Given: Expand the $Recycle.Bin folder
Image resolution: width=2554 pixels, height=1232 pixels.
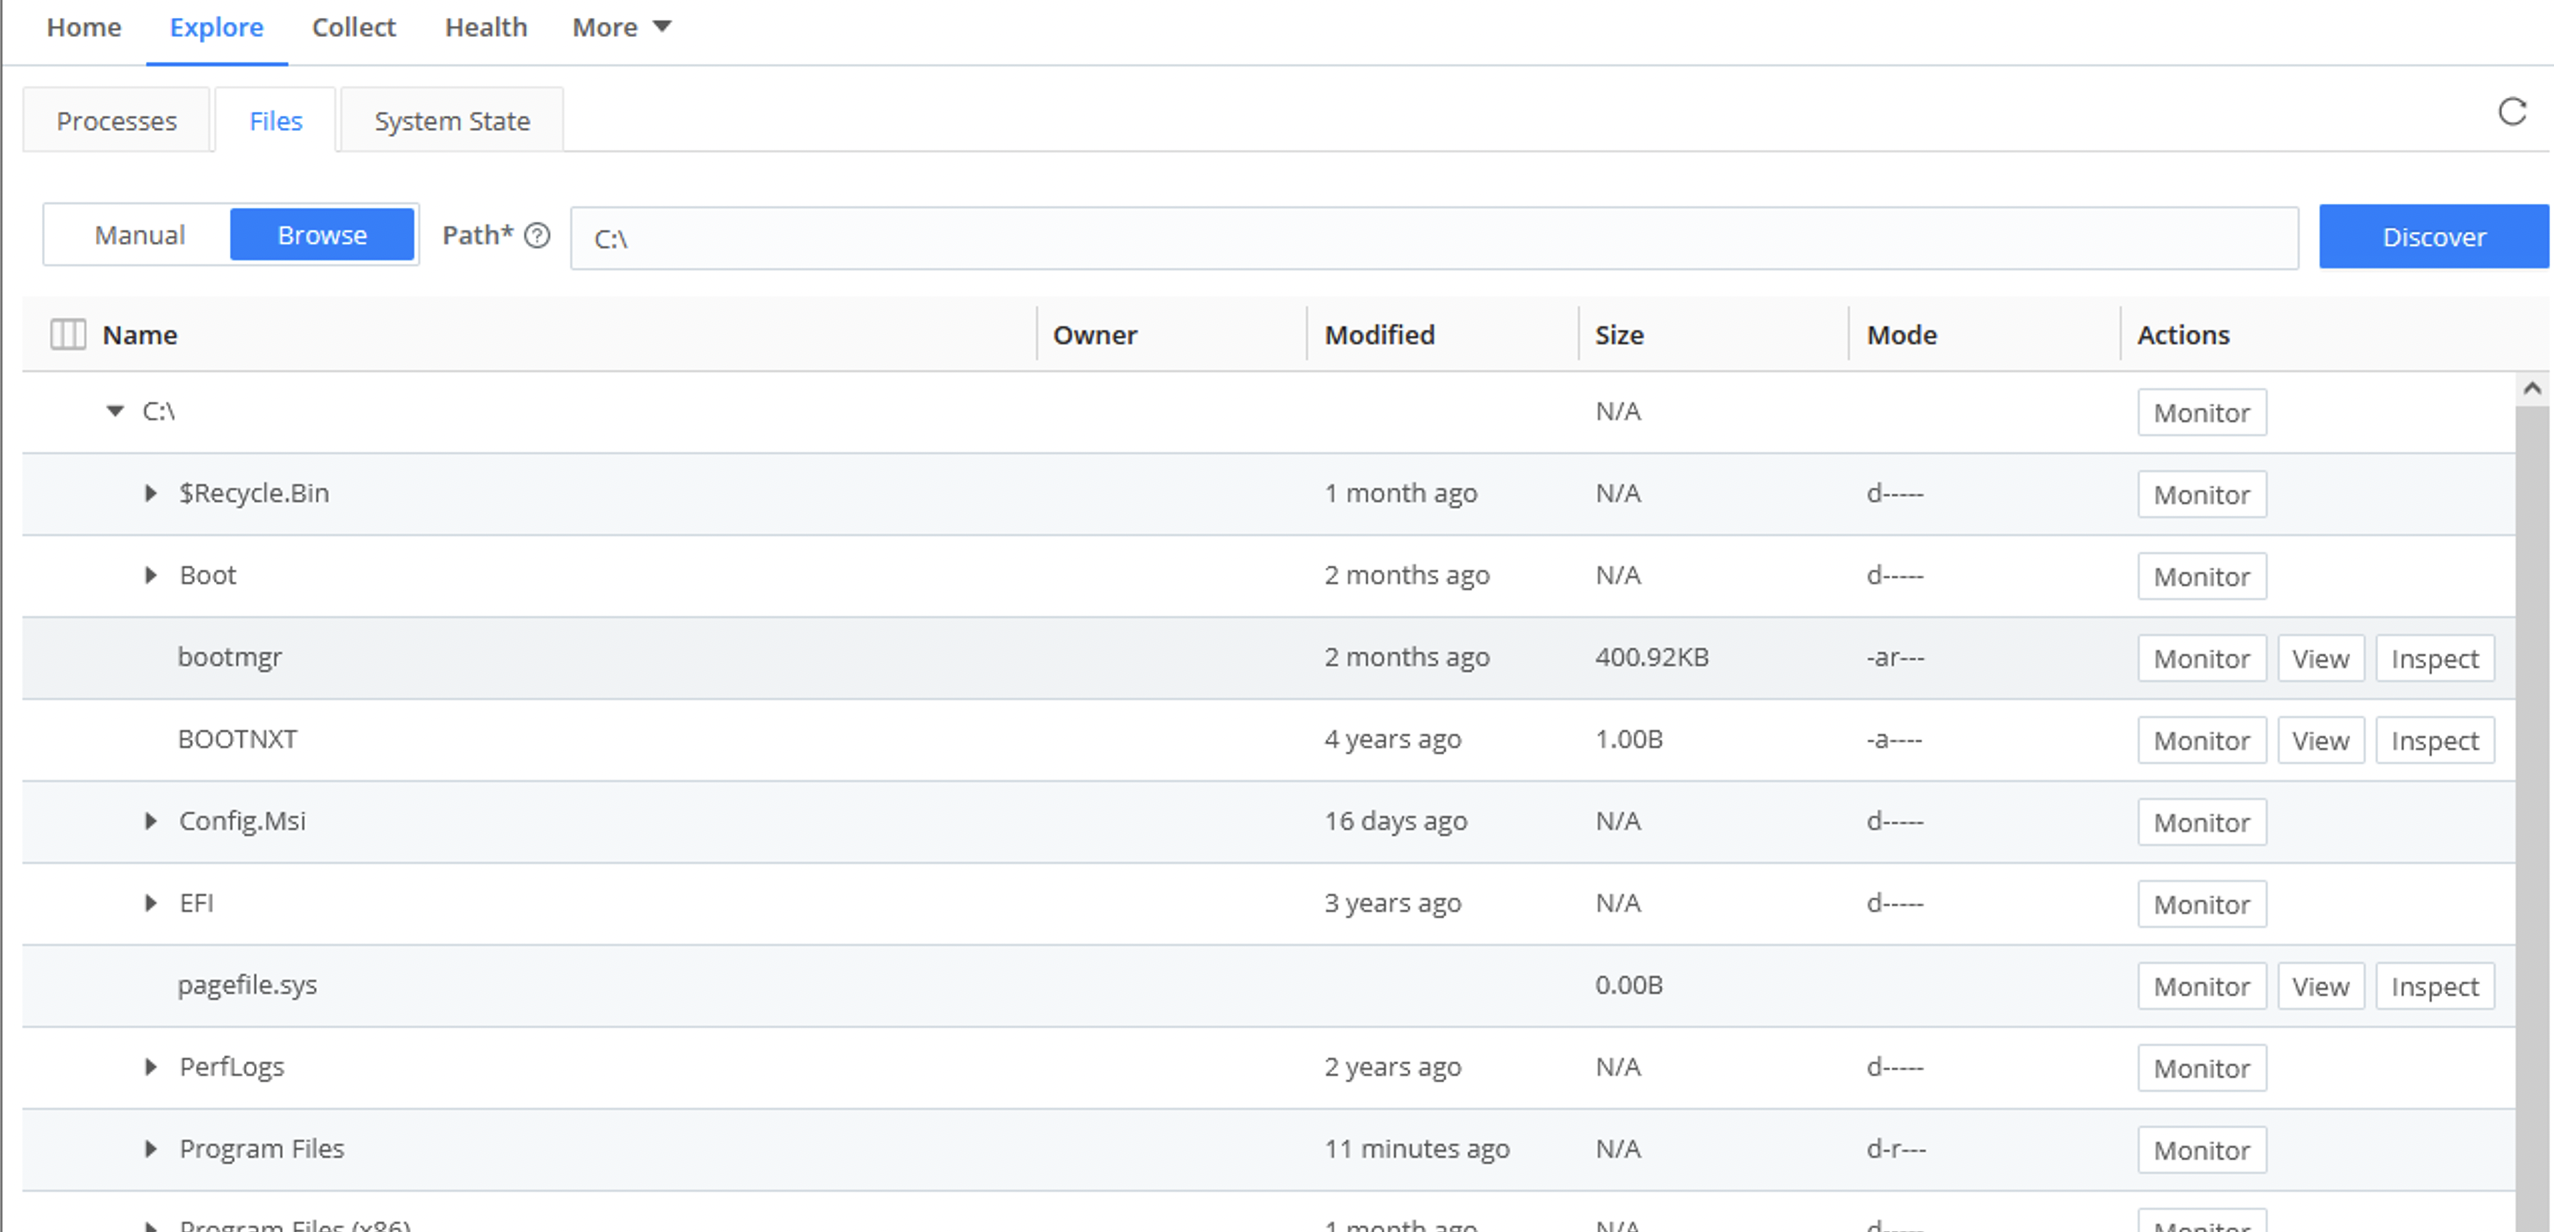Looking at the screenshot, I should tap(150, 492).
